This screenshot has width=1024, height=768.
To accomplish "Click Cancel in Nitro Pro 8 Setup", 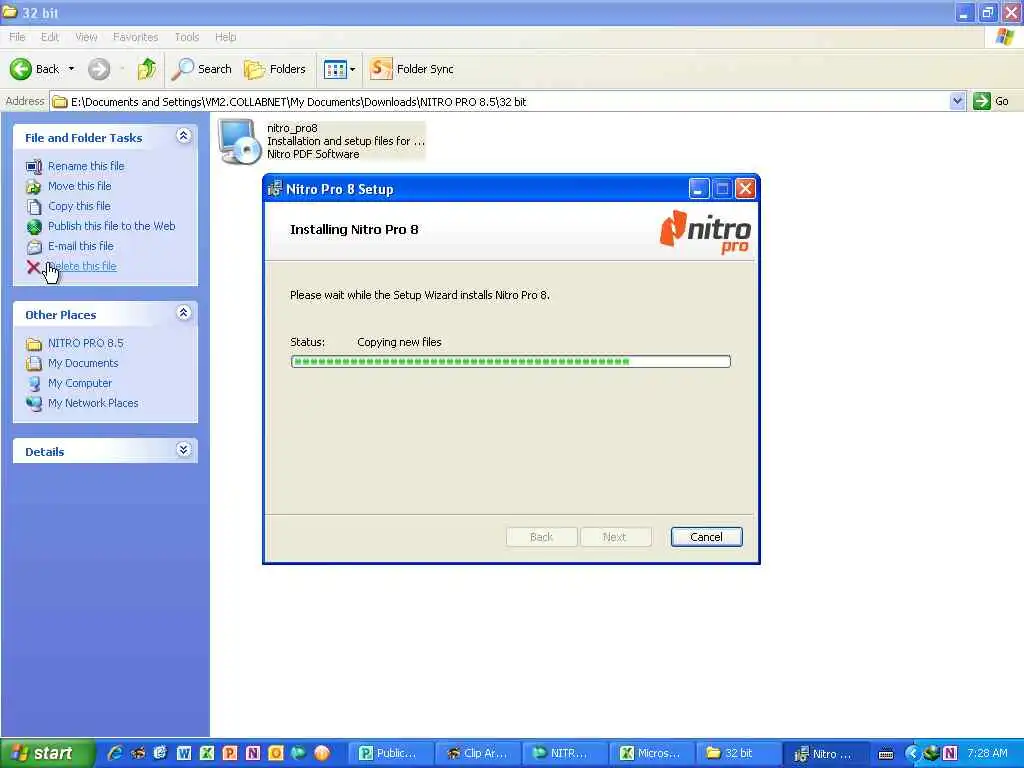I will (x=707, y=537).
